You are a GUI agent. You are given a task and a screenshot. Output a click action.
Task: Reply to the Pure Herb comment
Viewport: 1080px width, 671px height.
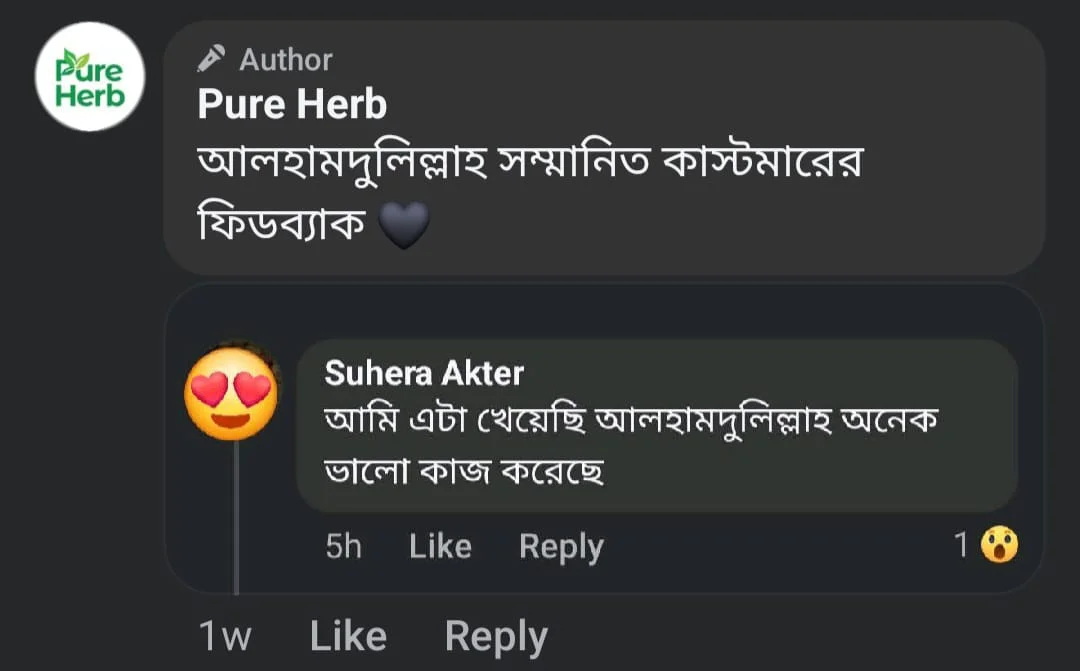click(x=496, y=637)
